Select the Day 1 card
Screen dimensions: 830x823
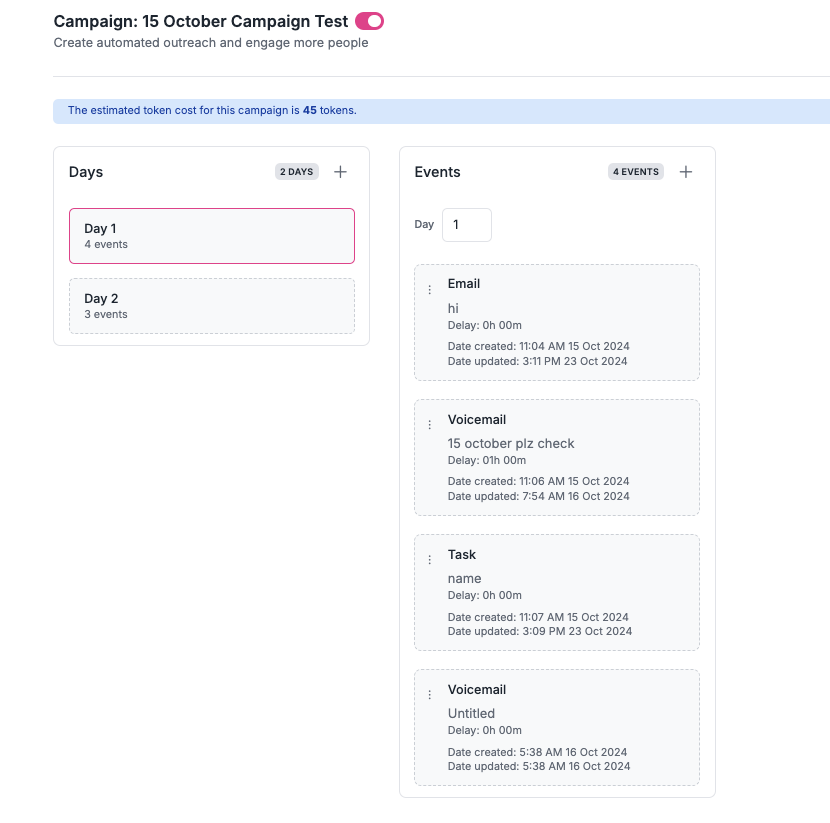click(x=212, y=236)
